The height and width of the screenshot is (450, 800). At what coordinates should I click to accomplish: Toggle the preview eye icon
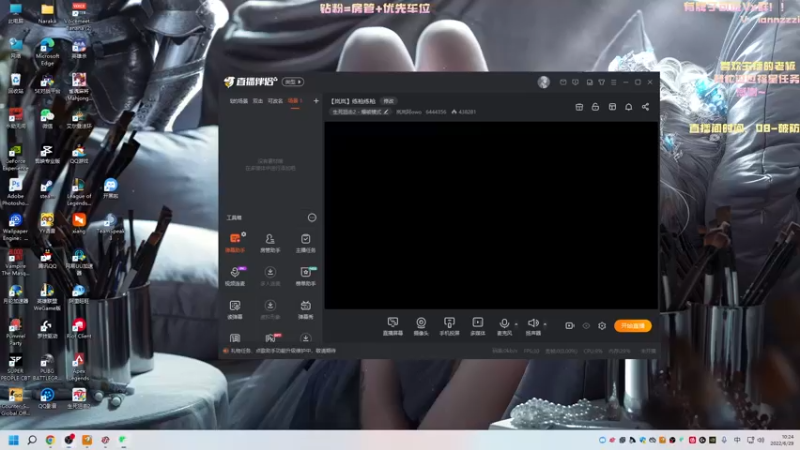pos(586,326)
